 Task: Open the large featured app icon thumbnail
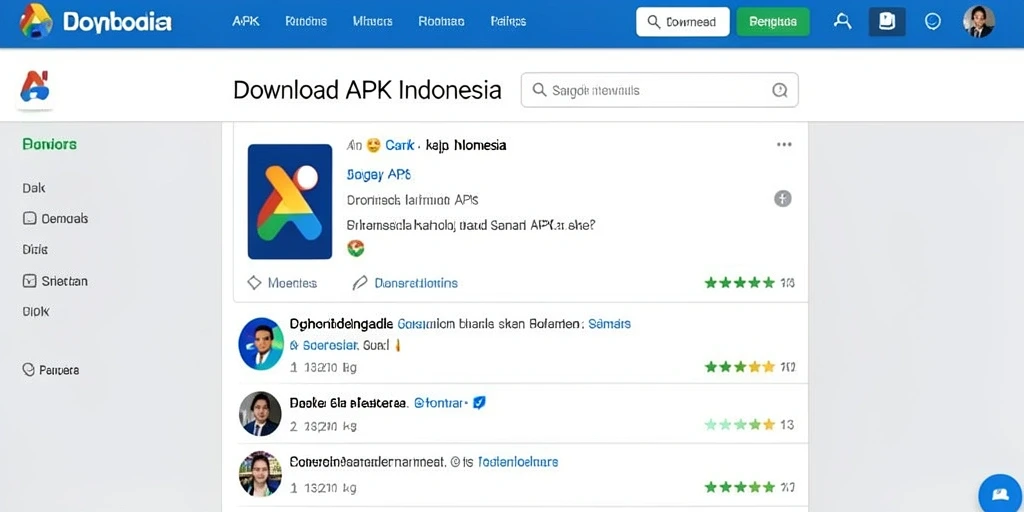click(x=290, y=202)
